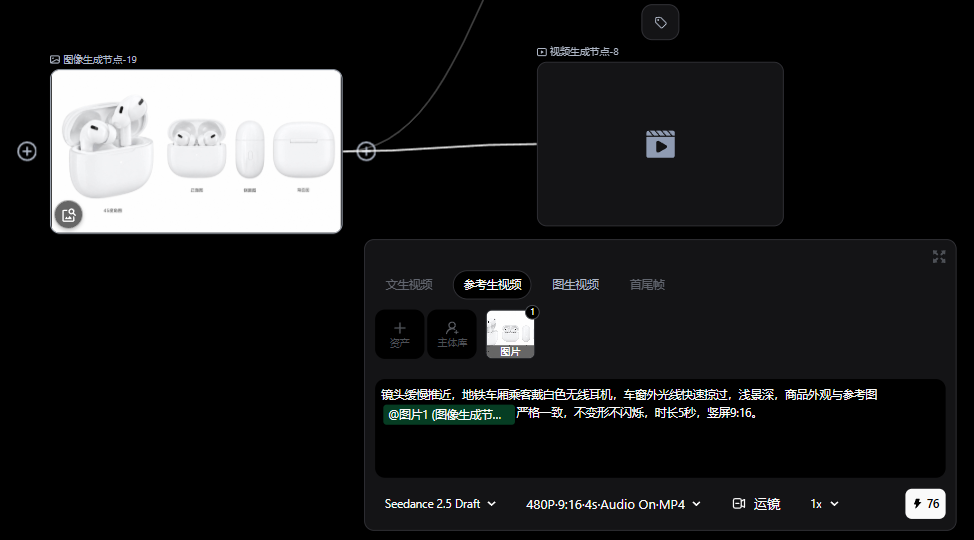Open the image edit icon on image node-19

point(68,215)
